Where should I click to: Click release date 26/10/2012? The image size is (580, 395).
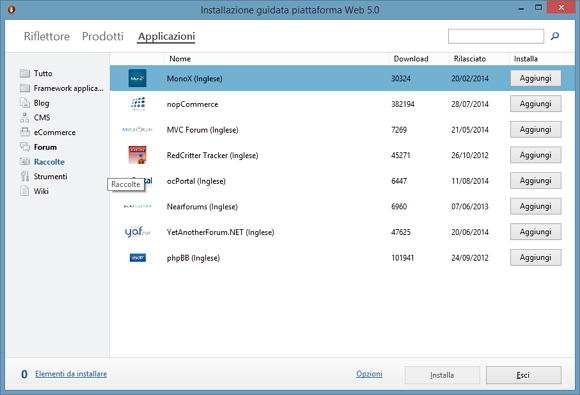[470, 155]
